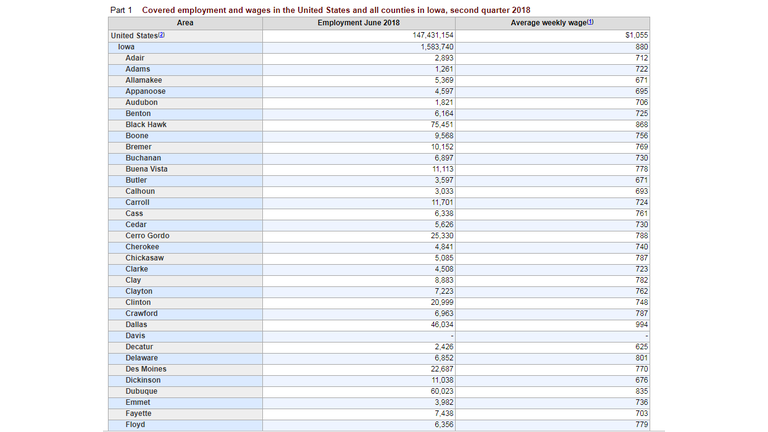
Task: Click Dallas average weekly wage 994
Action: pos(641,325)
